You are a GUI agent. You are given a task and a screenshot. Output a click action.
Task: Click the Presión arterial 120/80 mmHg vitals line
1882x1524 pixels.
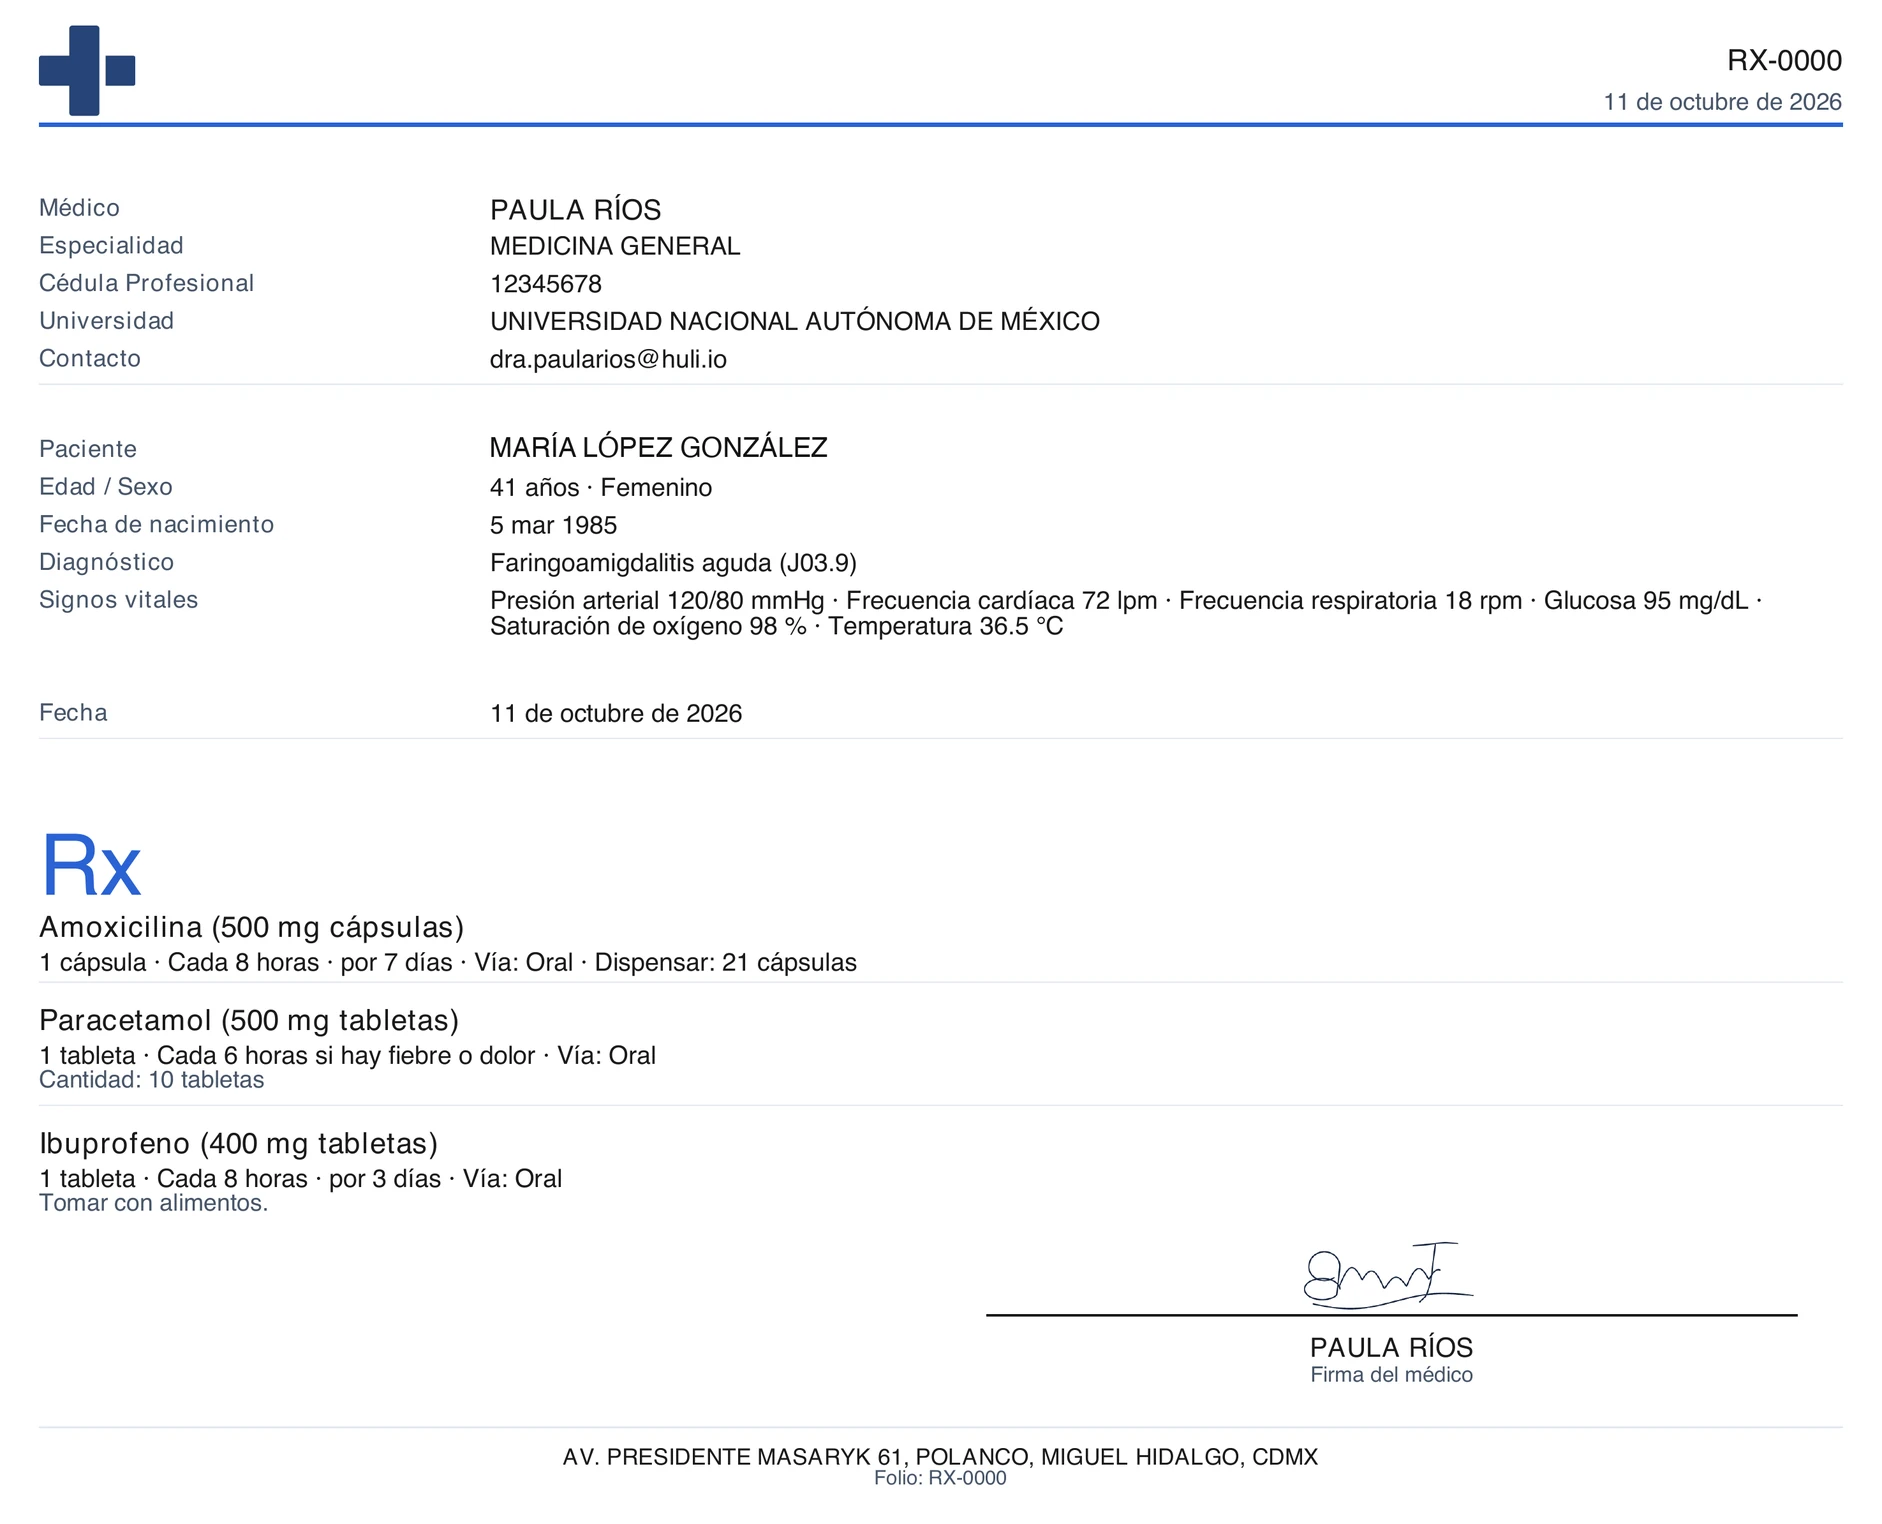[x=1126, y=601]
